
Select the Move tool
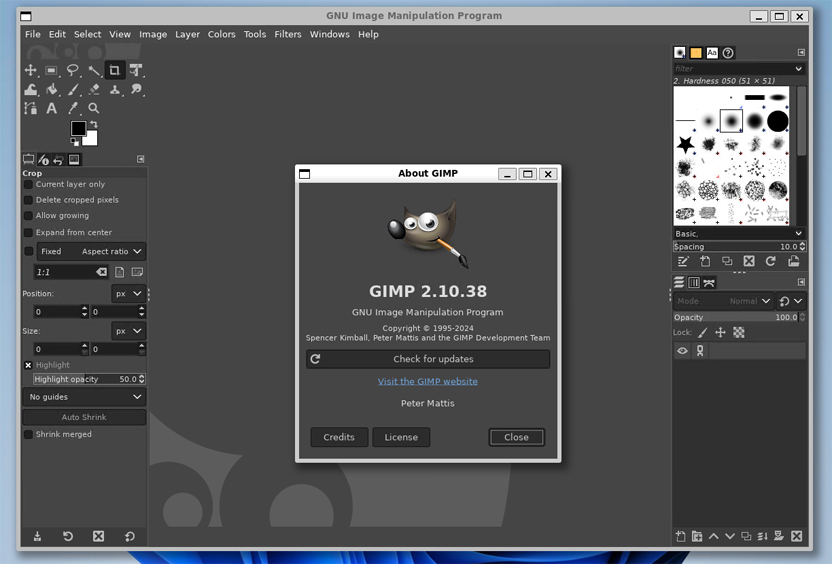31,70
